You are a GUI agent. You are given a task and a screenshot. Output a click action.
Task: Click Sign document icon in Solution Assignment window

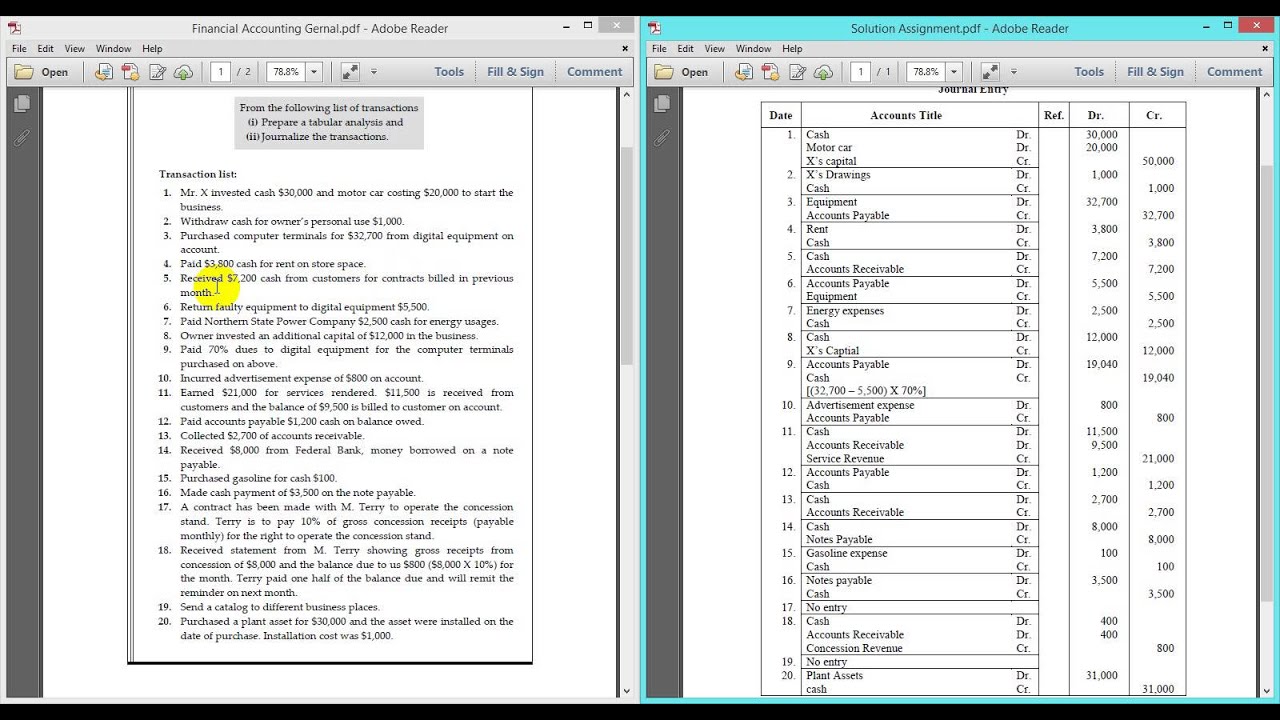click(797, 72)
